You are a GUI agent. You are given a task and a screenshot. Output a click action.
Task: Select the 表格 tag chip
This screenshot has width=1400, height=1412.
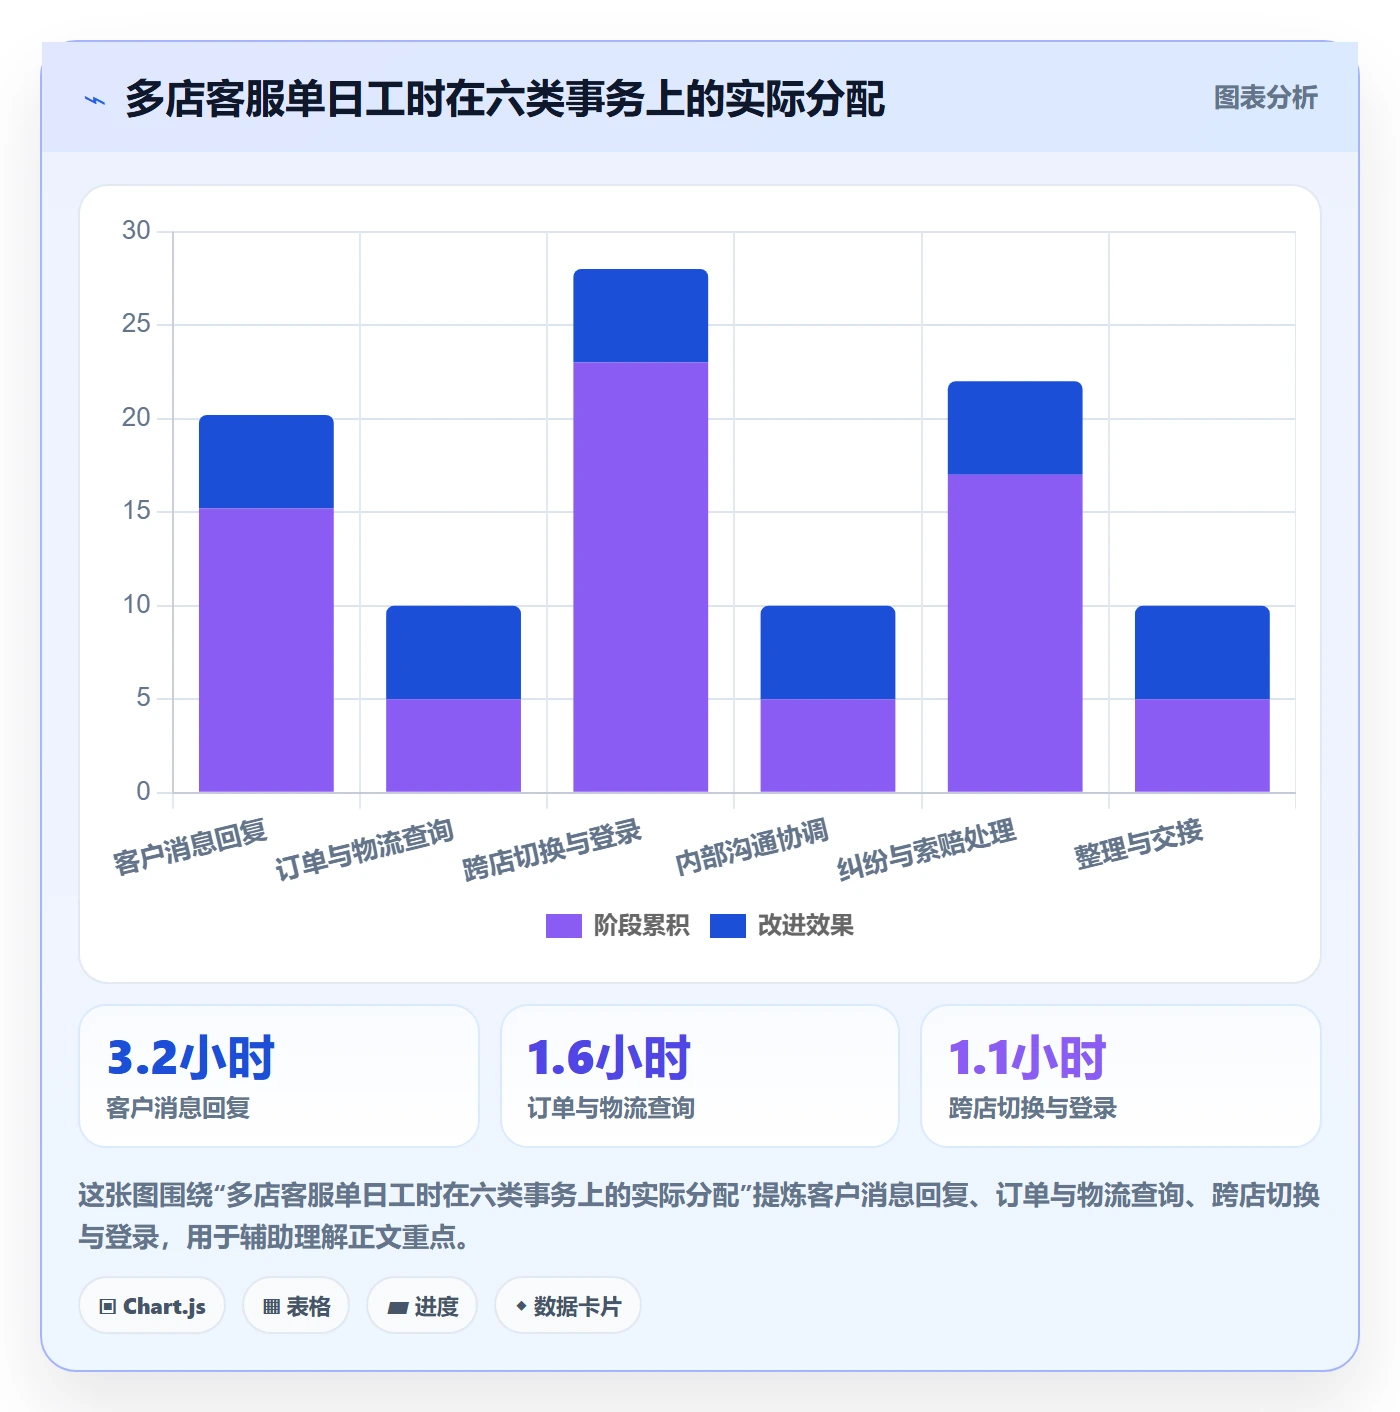tap(296, 1306)
